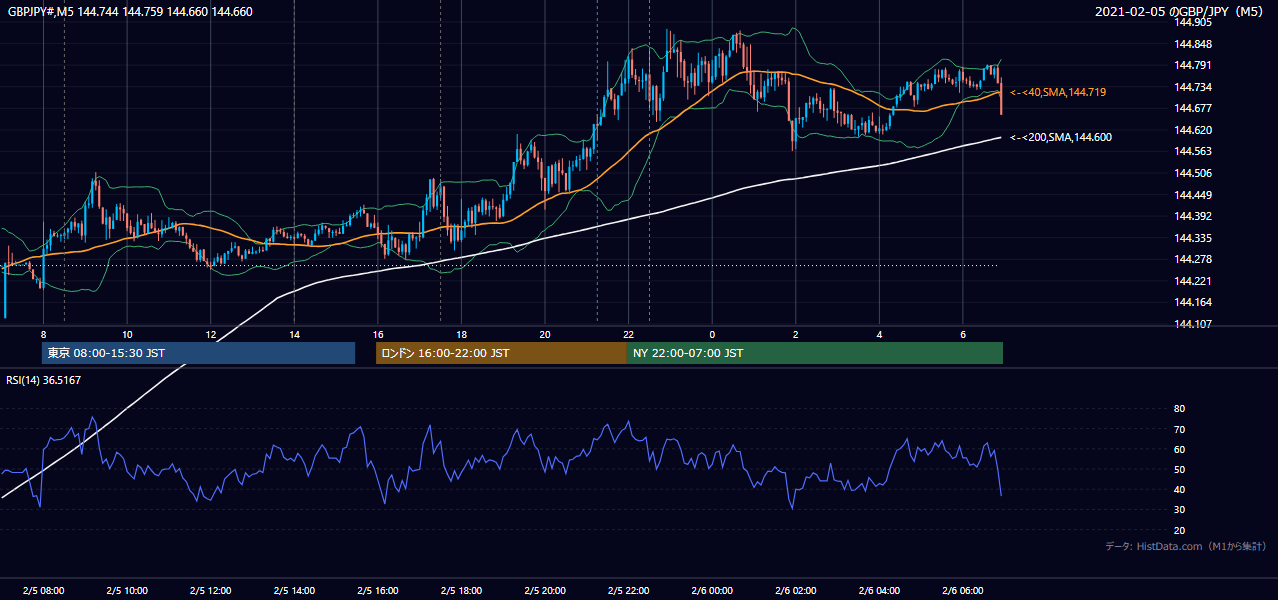Click the 2/5 22:00 date label
Screen dimensions: 1278x600
(x=628, y=591)
